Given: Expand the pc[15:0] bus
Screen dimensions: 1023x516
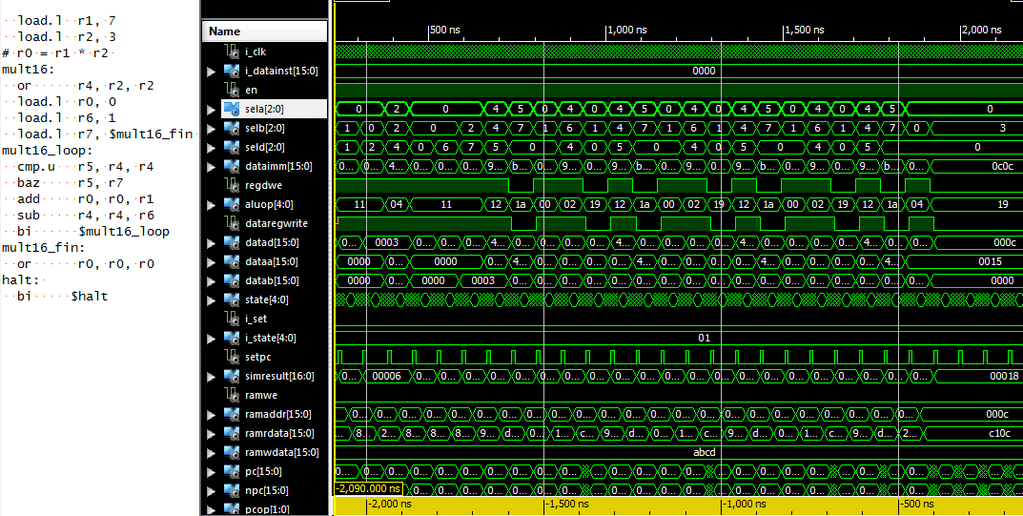Looking at the screenshot, I should [x=211, y=472].
